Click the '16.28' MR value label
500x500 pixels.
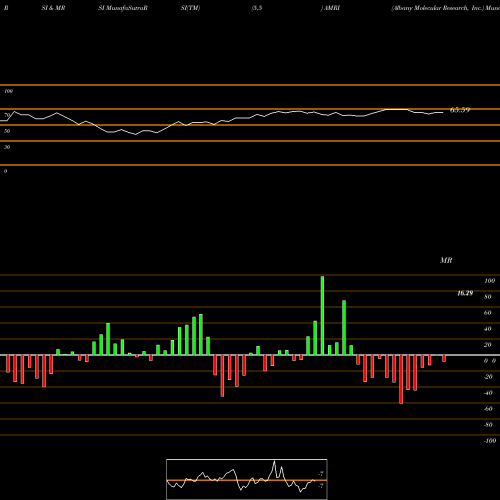click(465, 293)
